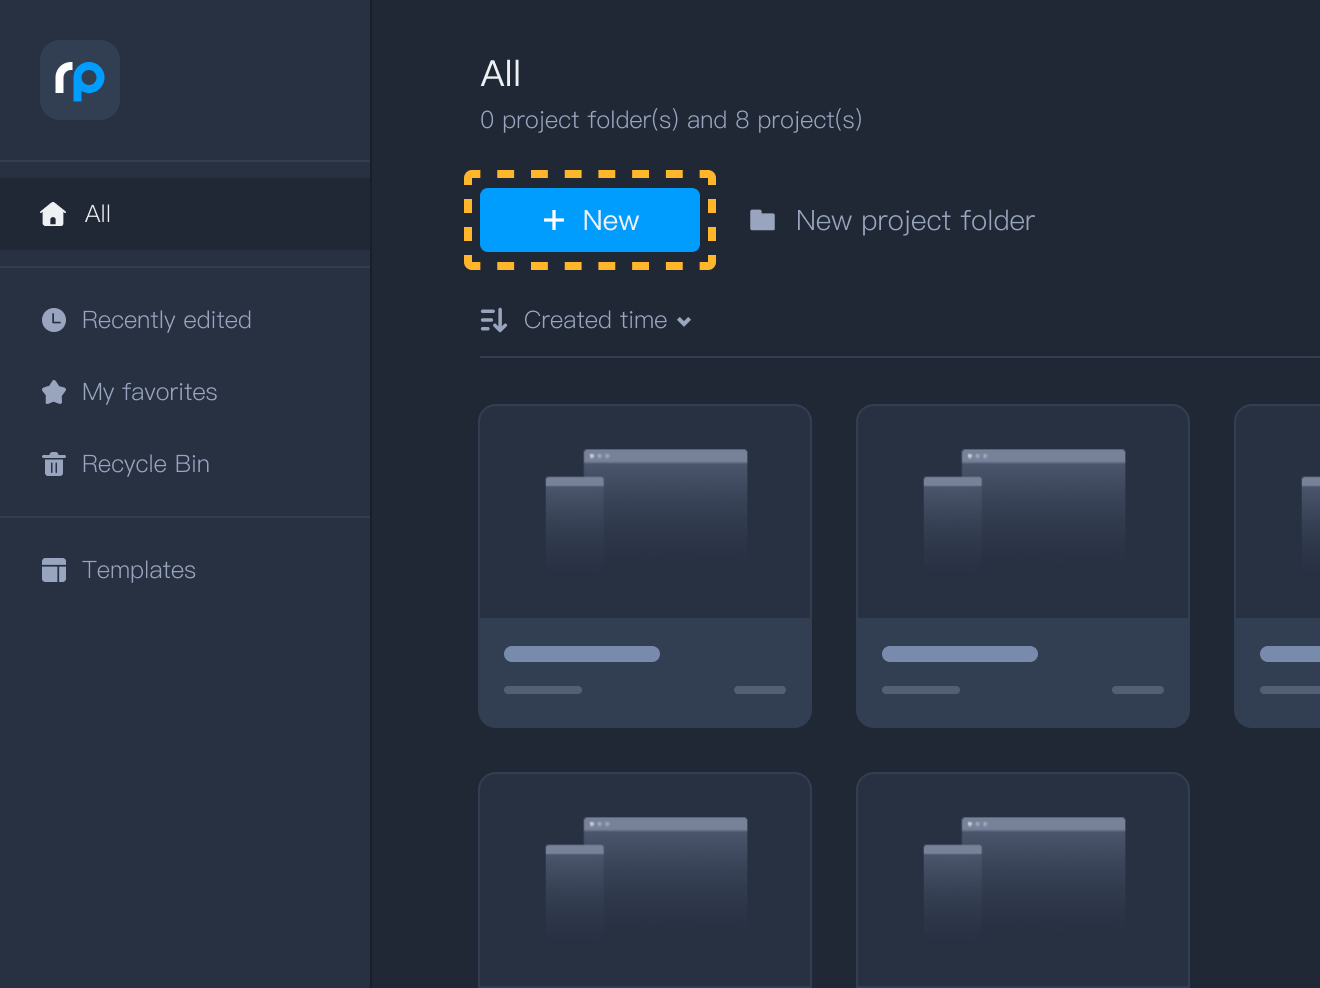Image resolution: width=1320 pixels, height=988 pixels.
Task: Click the trash icon for Recycle Bin
Action: (x=54, y=464)
